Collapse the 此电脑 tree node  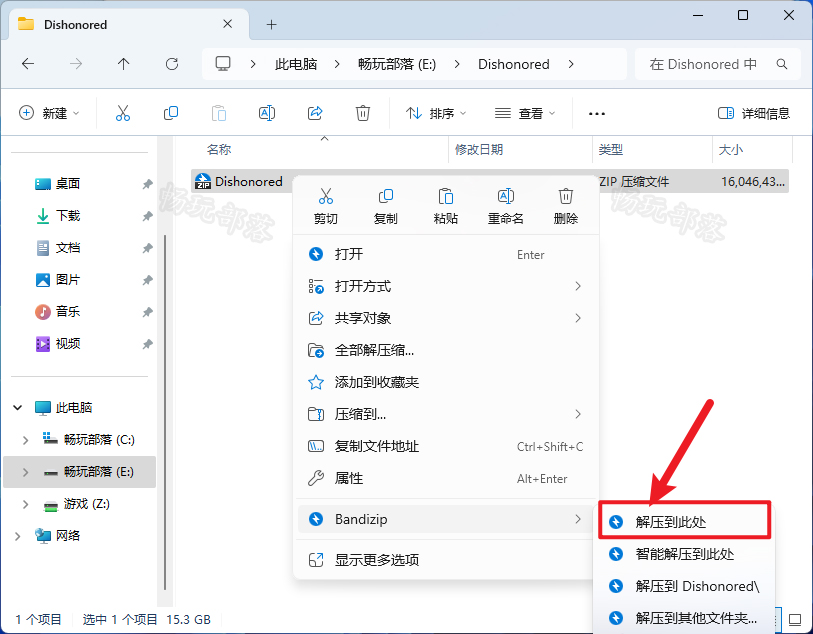point(18,407)
